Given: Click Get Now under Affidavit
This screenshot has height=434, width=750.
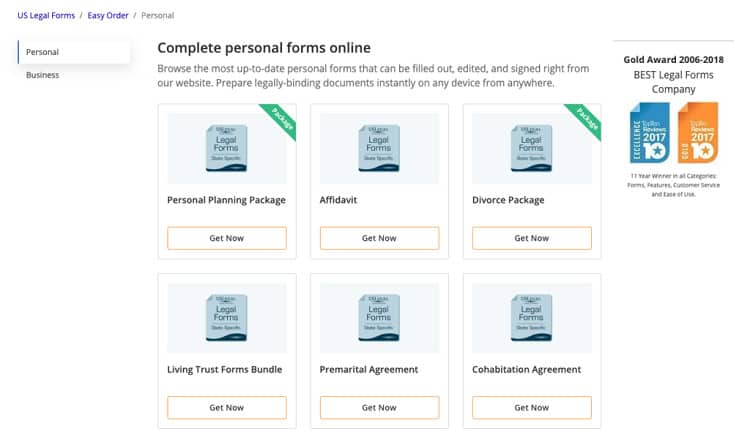Looking at the screenshot, I should pyautogui.click(x=379, y=238).
